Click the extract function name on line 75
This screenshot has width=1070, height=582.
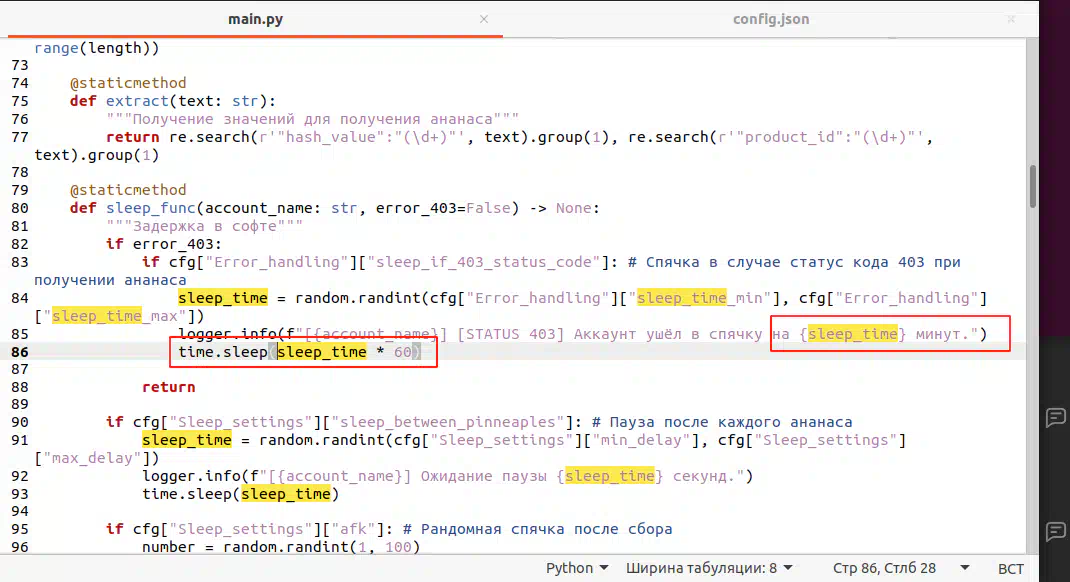click(x=137, y=101)
